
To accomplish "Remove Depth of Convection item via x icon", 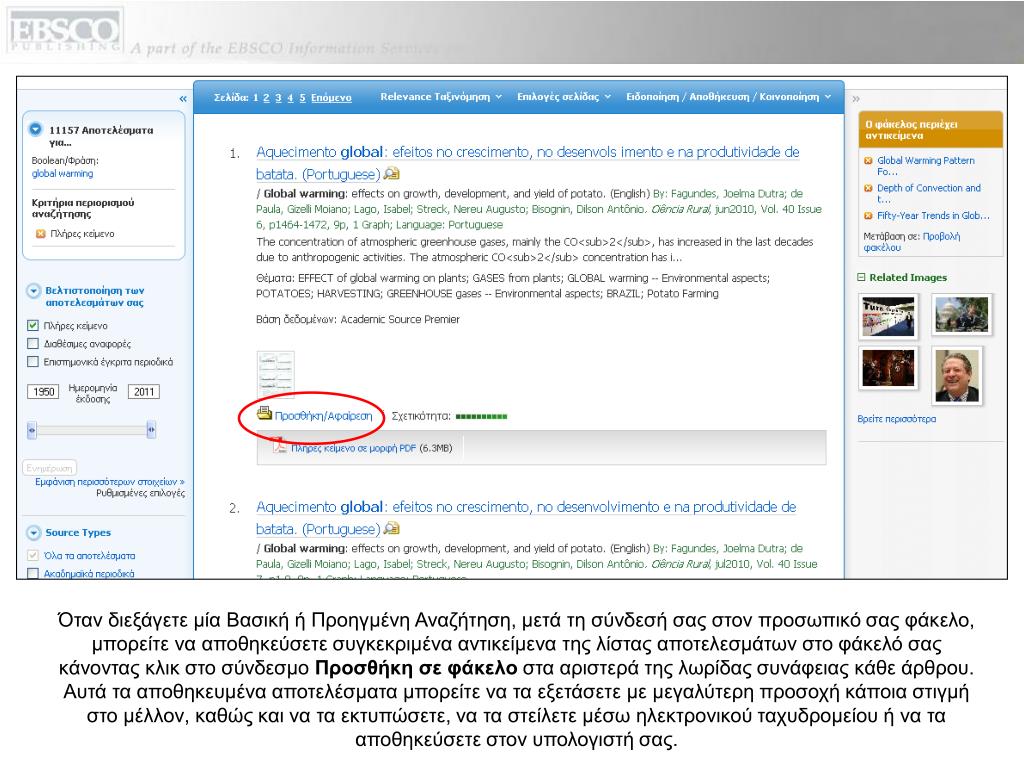I will tap(868, 188).
